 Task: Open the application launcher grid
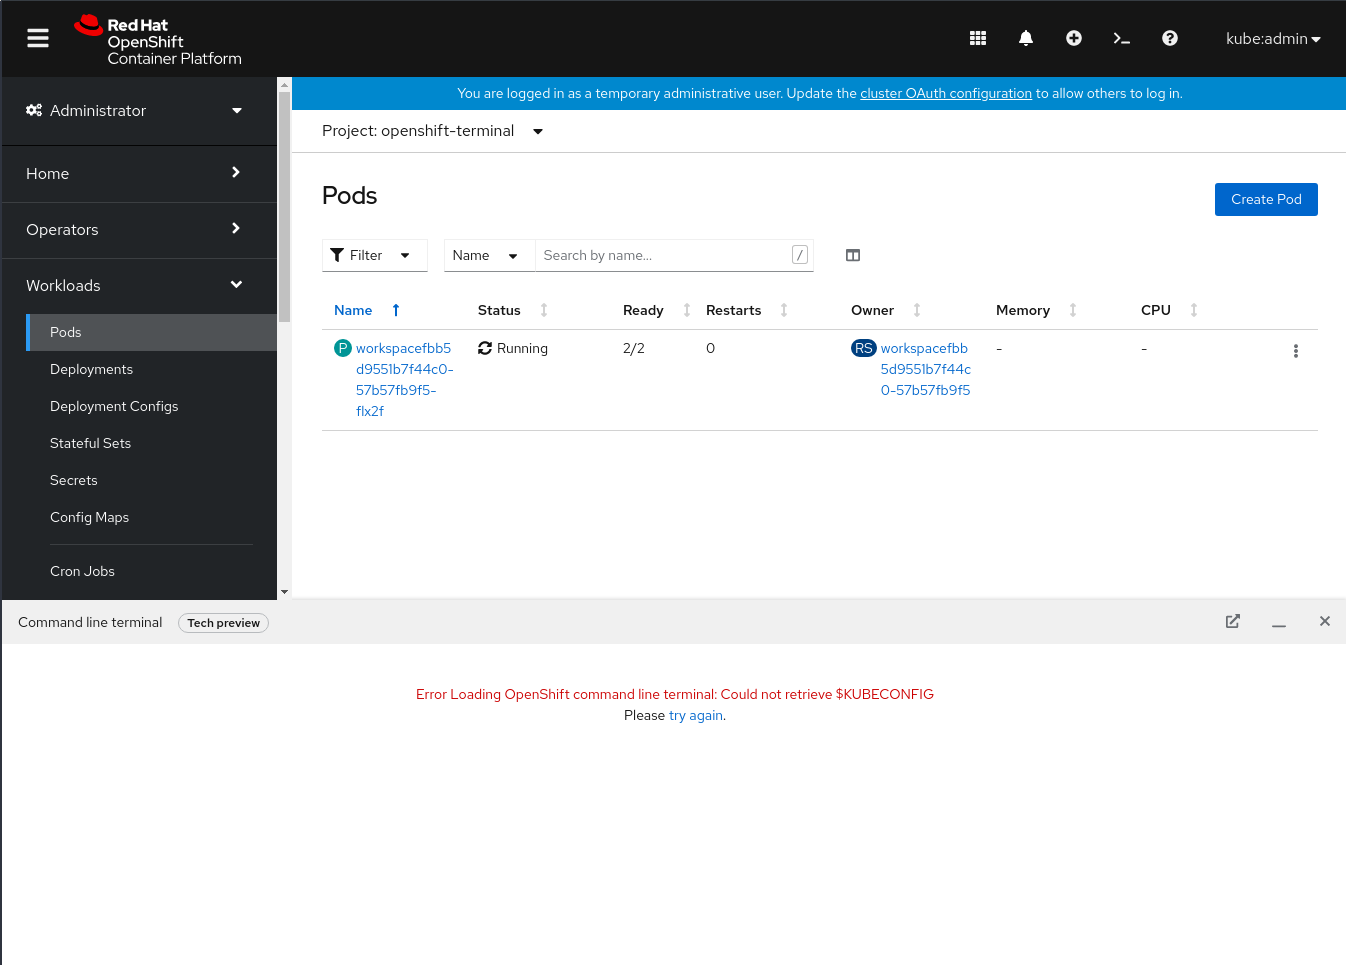coord(978,38)
